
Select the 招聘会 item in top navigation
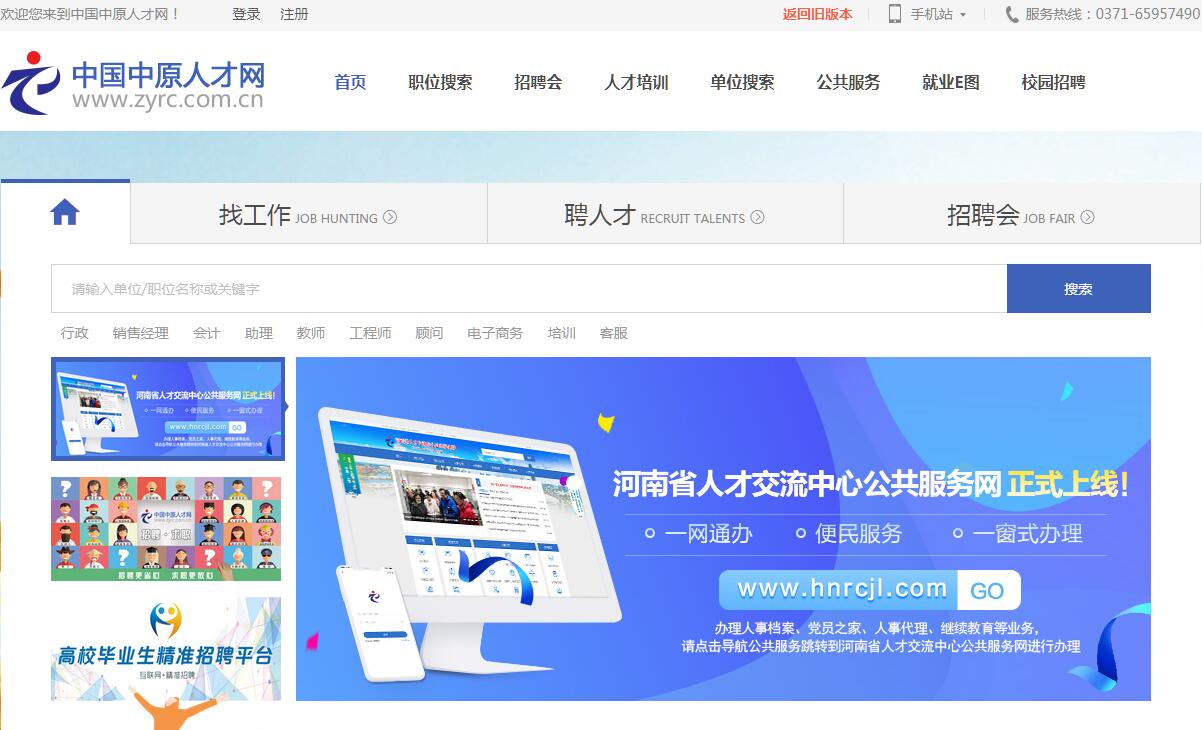coord(538,82)
